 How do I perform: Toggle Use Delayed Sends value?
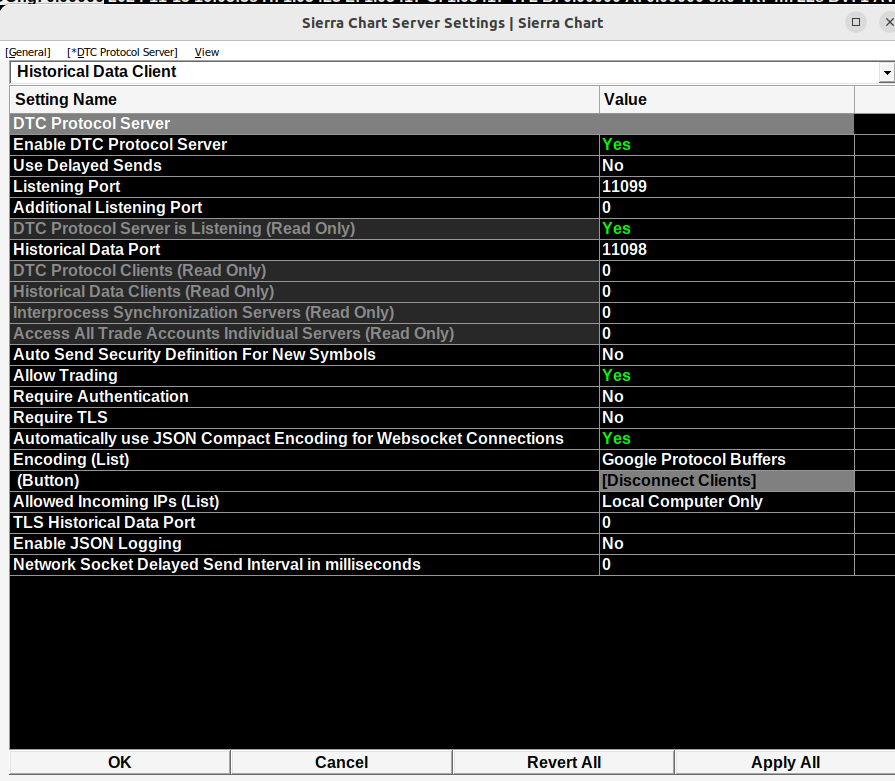[x=727, y=166]
